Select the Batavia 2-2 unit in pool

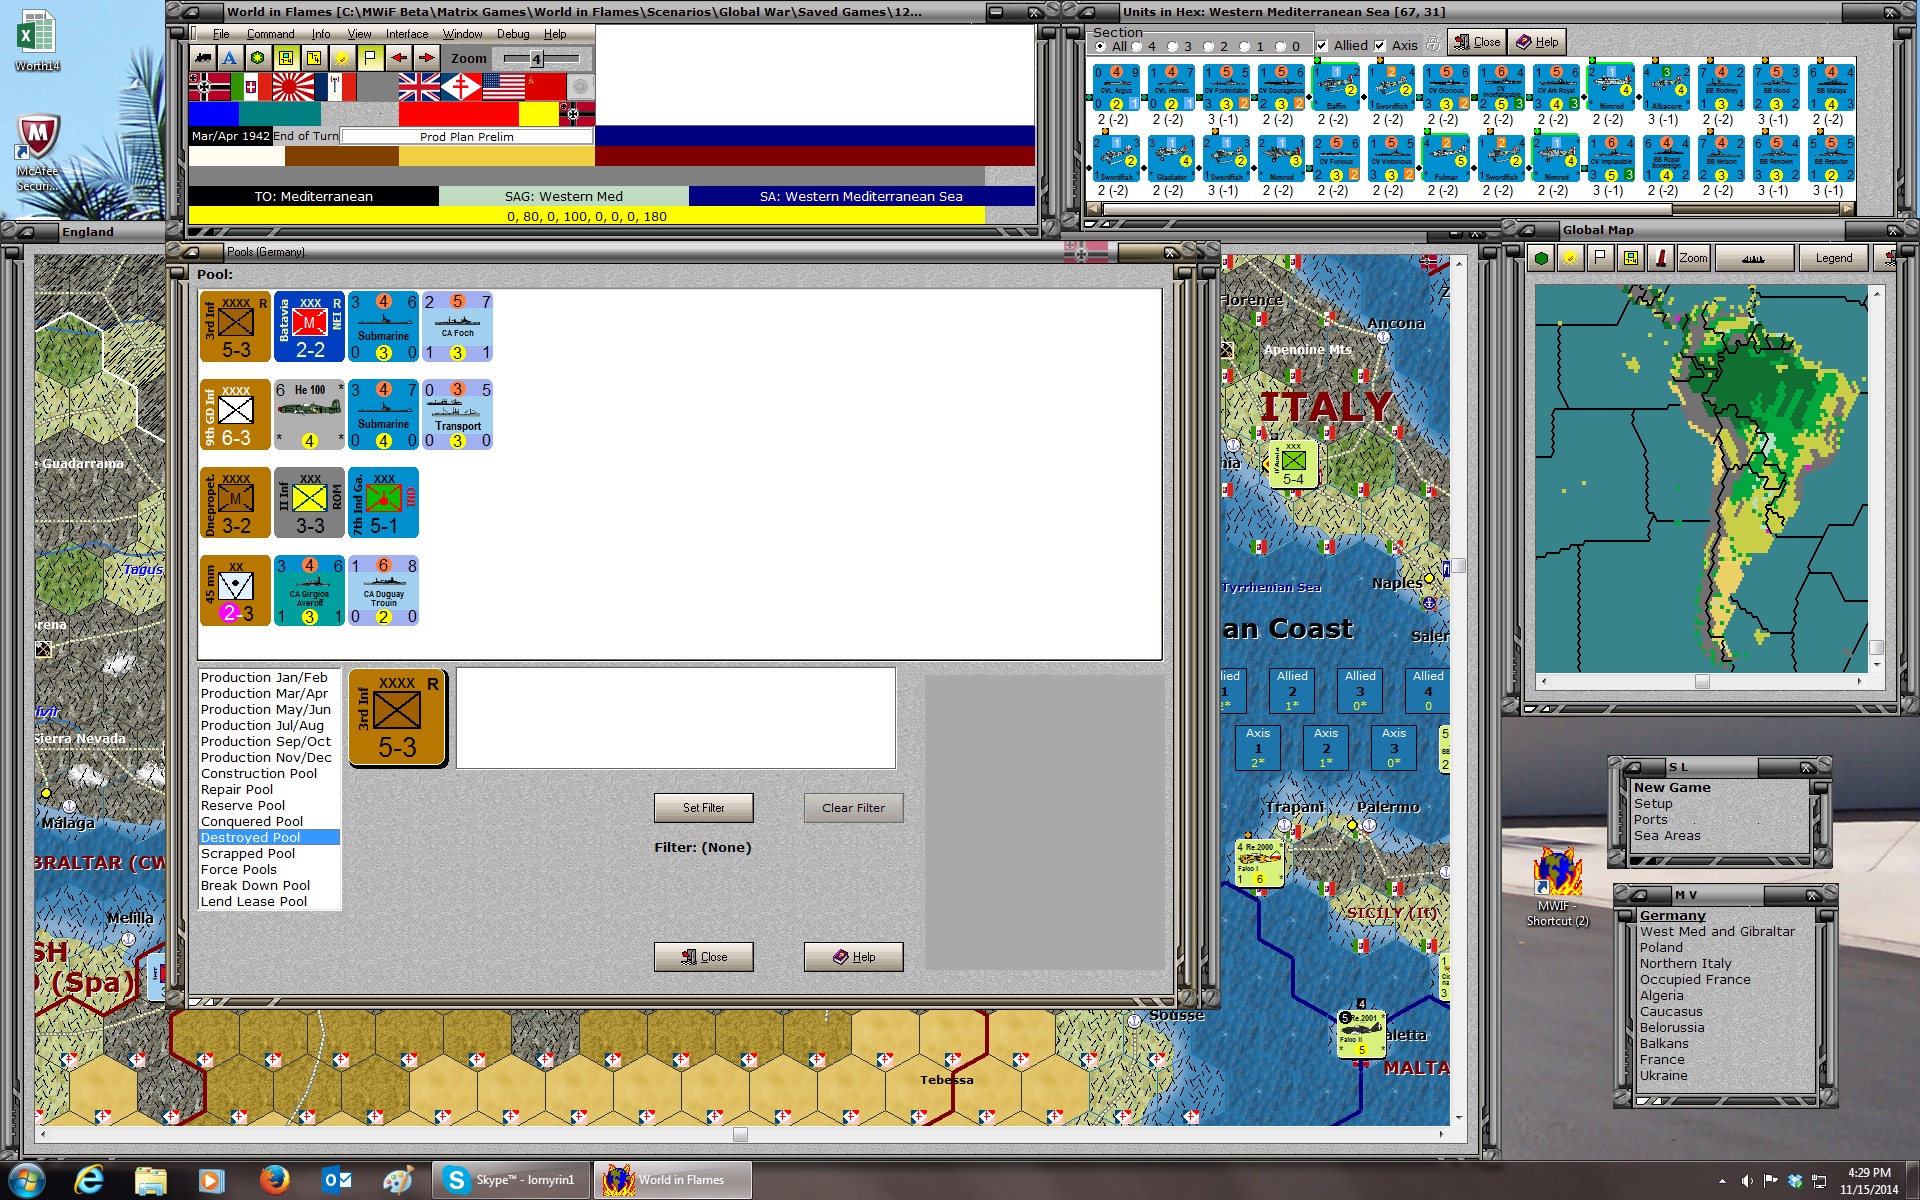[309, 326]
